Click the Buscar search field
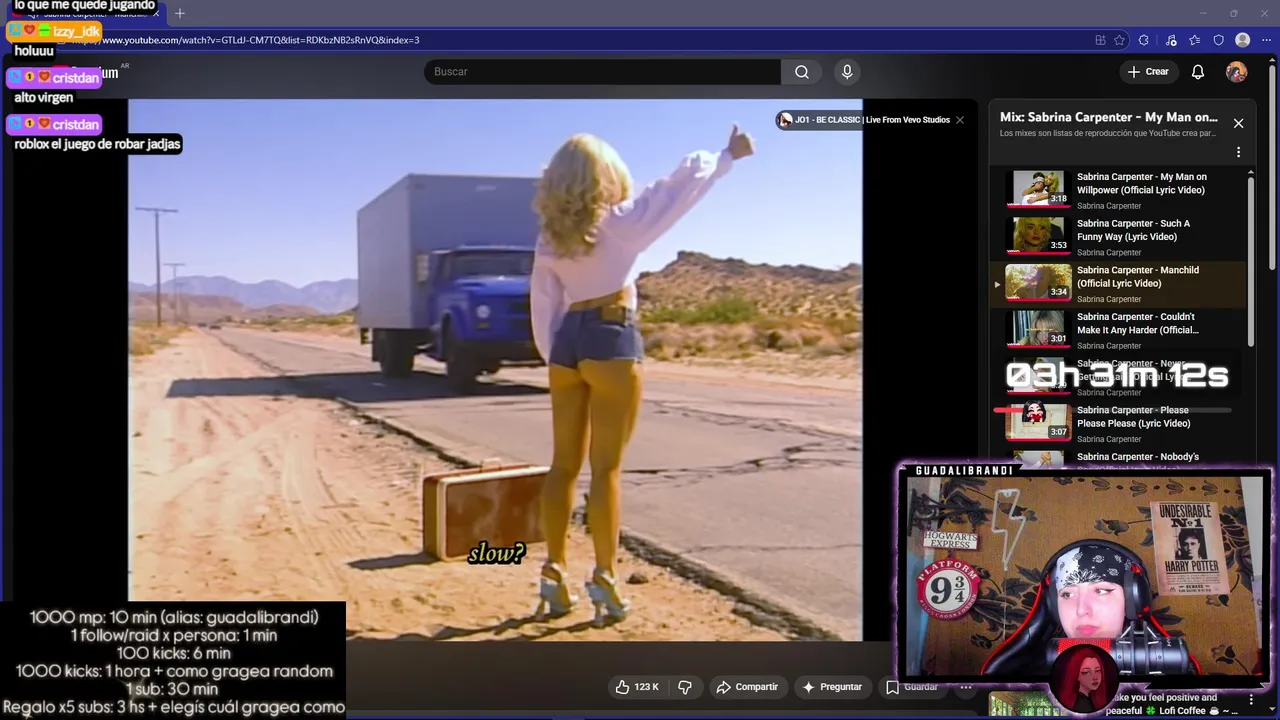The image size is (1280, 720). point(603,72)
